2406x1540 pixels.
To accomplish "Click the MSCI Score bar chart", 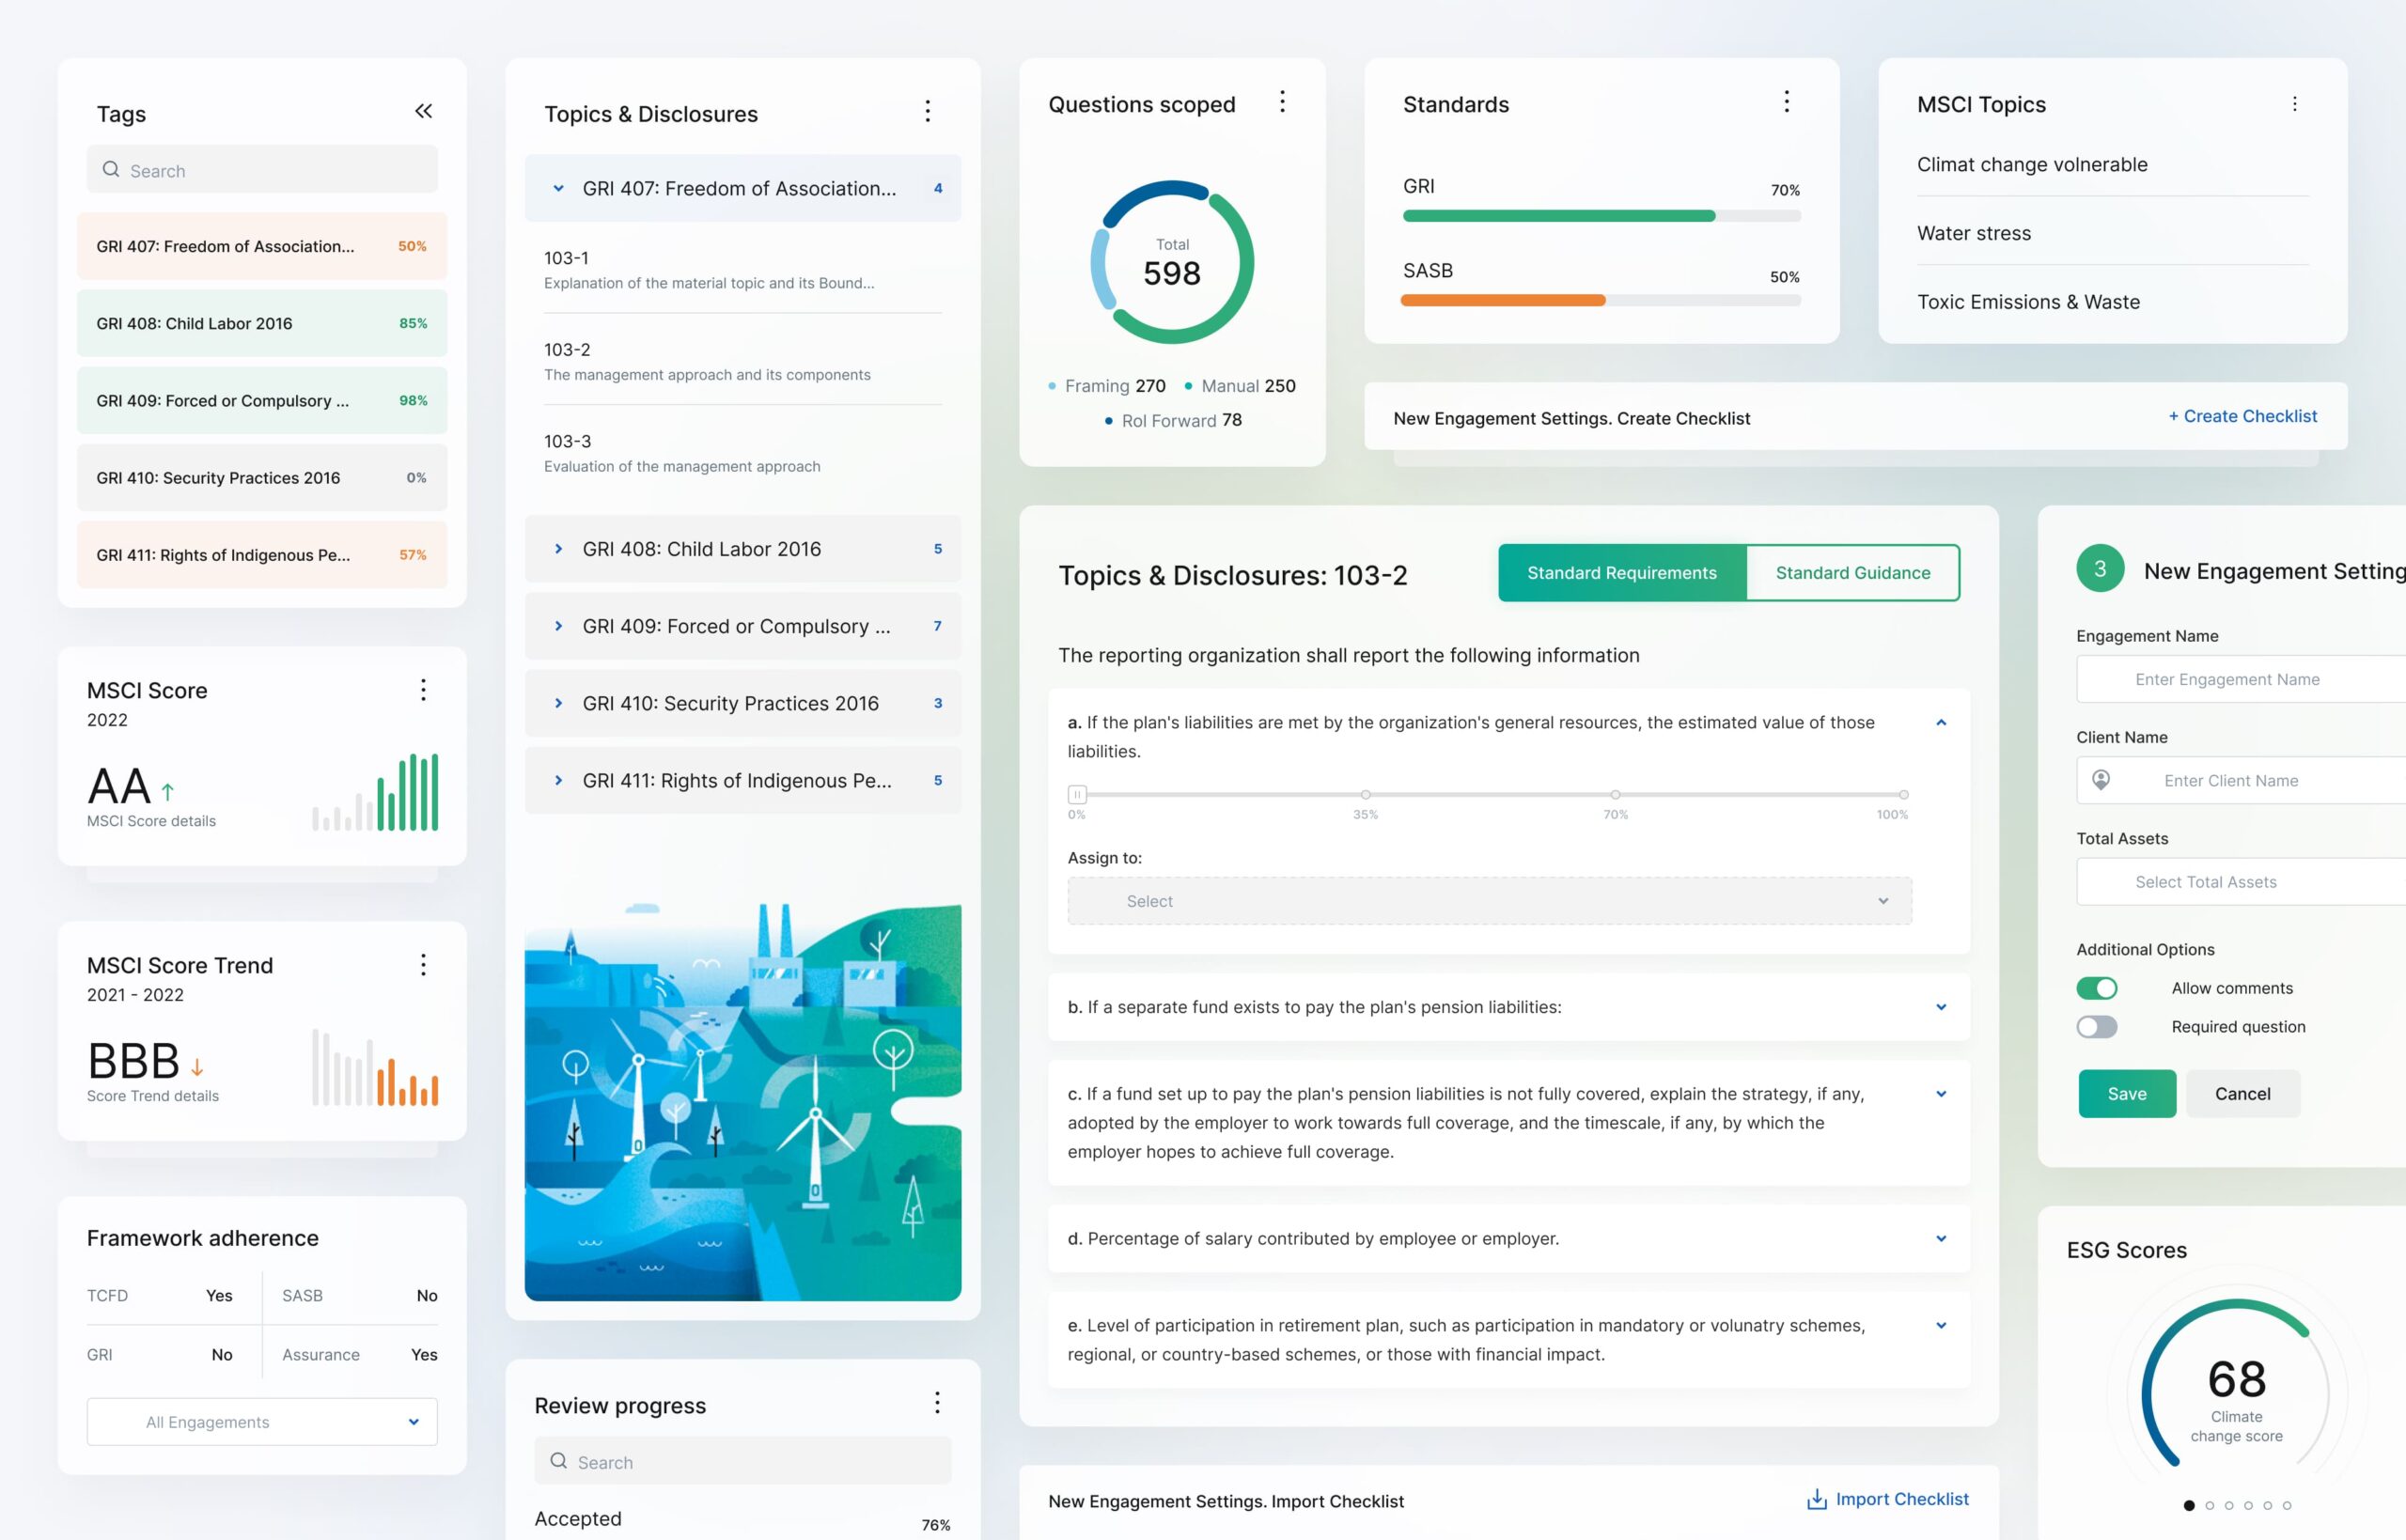I will click(375, 791).
